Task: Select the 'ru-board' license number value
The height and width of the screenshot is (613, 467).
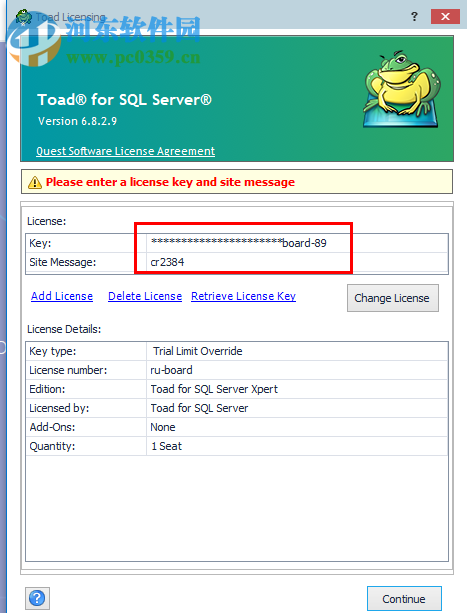Action: 171,370
